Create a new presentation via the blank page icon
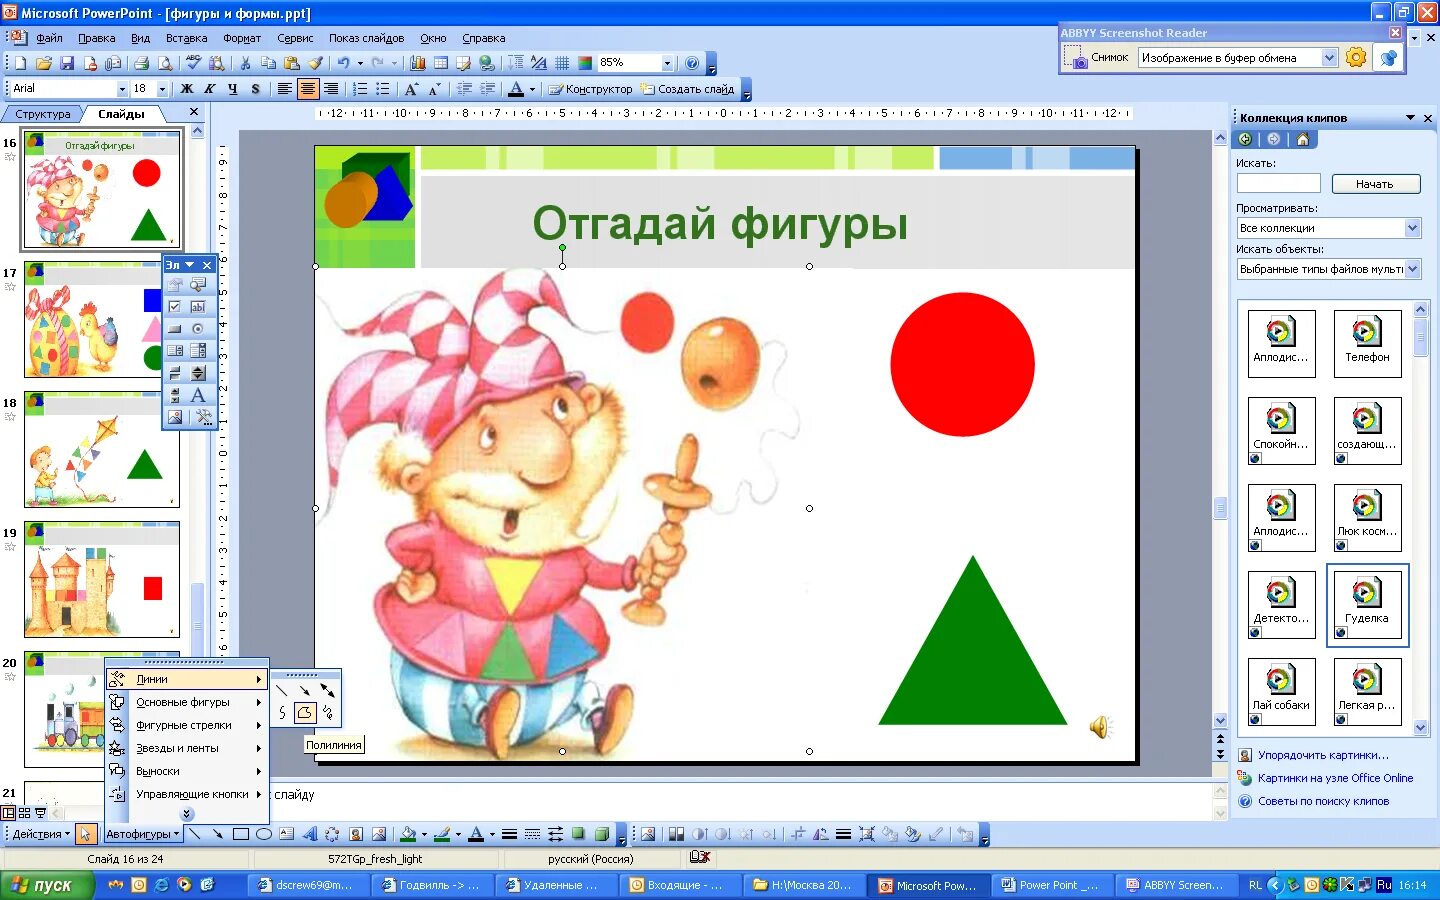The width and height of the screenshot is (1440, 900). point(21,63)
